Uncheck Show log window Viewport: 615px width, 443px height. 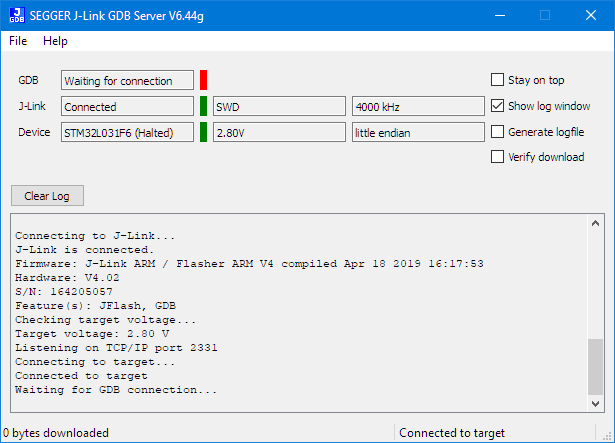pyautogui.click(x=497, y=106)
